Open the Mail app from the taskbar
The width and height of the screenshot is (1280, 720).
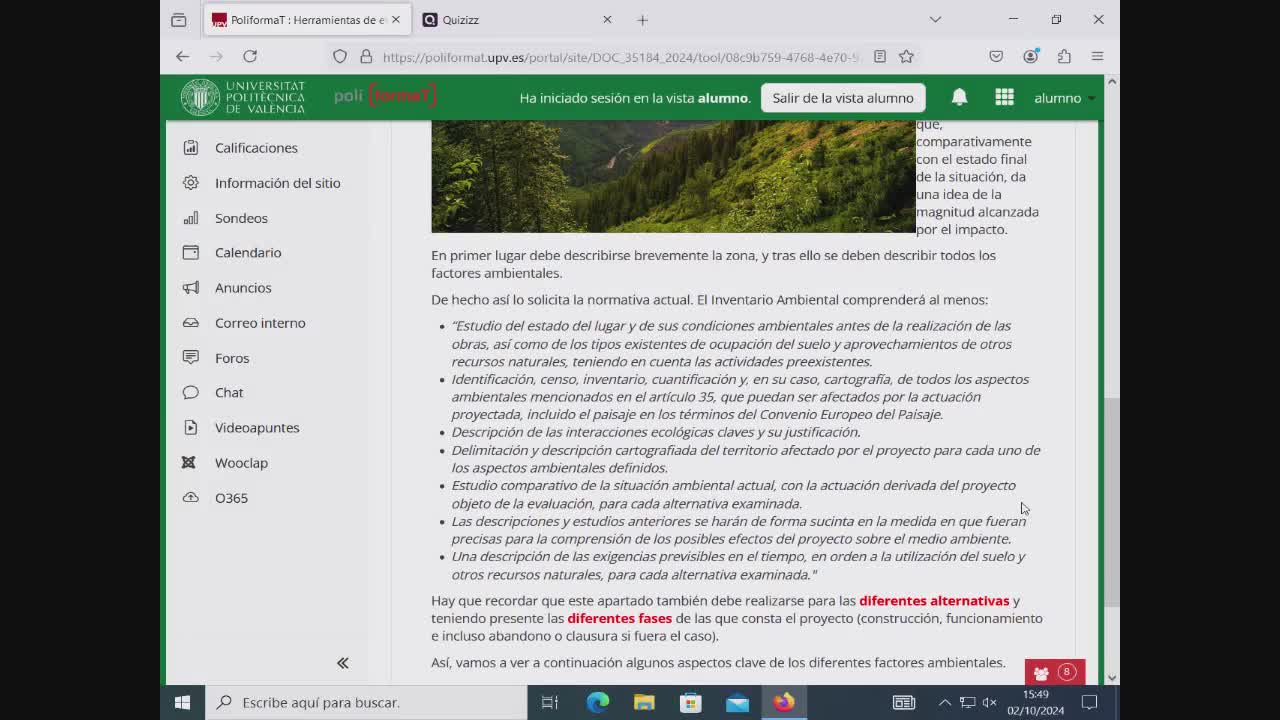[737, 702]
